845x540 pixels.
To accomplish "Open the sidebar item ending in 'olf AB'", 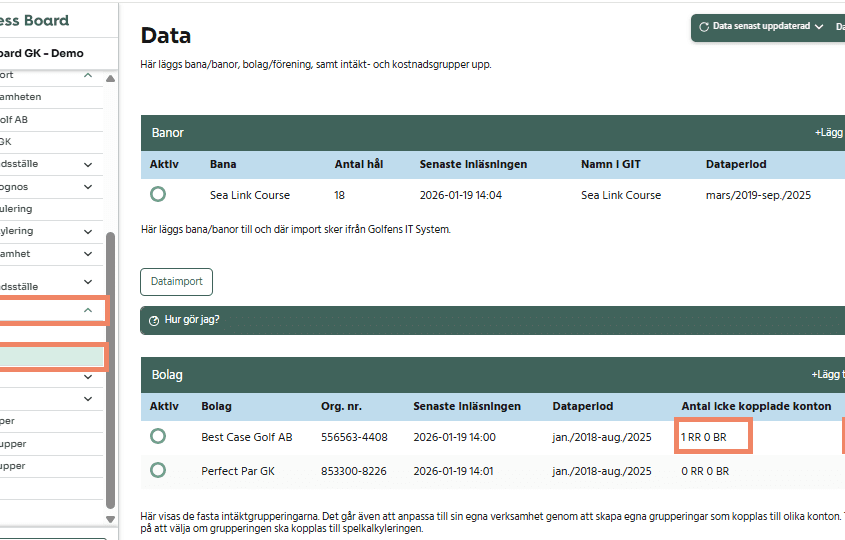I will coord(40,119).
